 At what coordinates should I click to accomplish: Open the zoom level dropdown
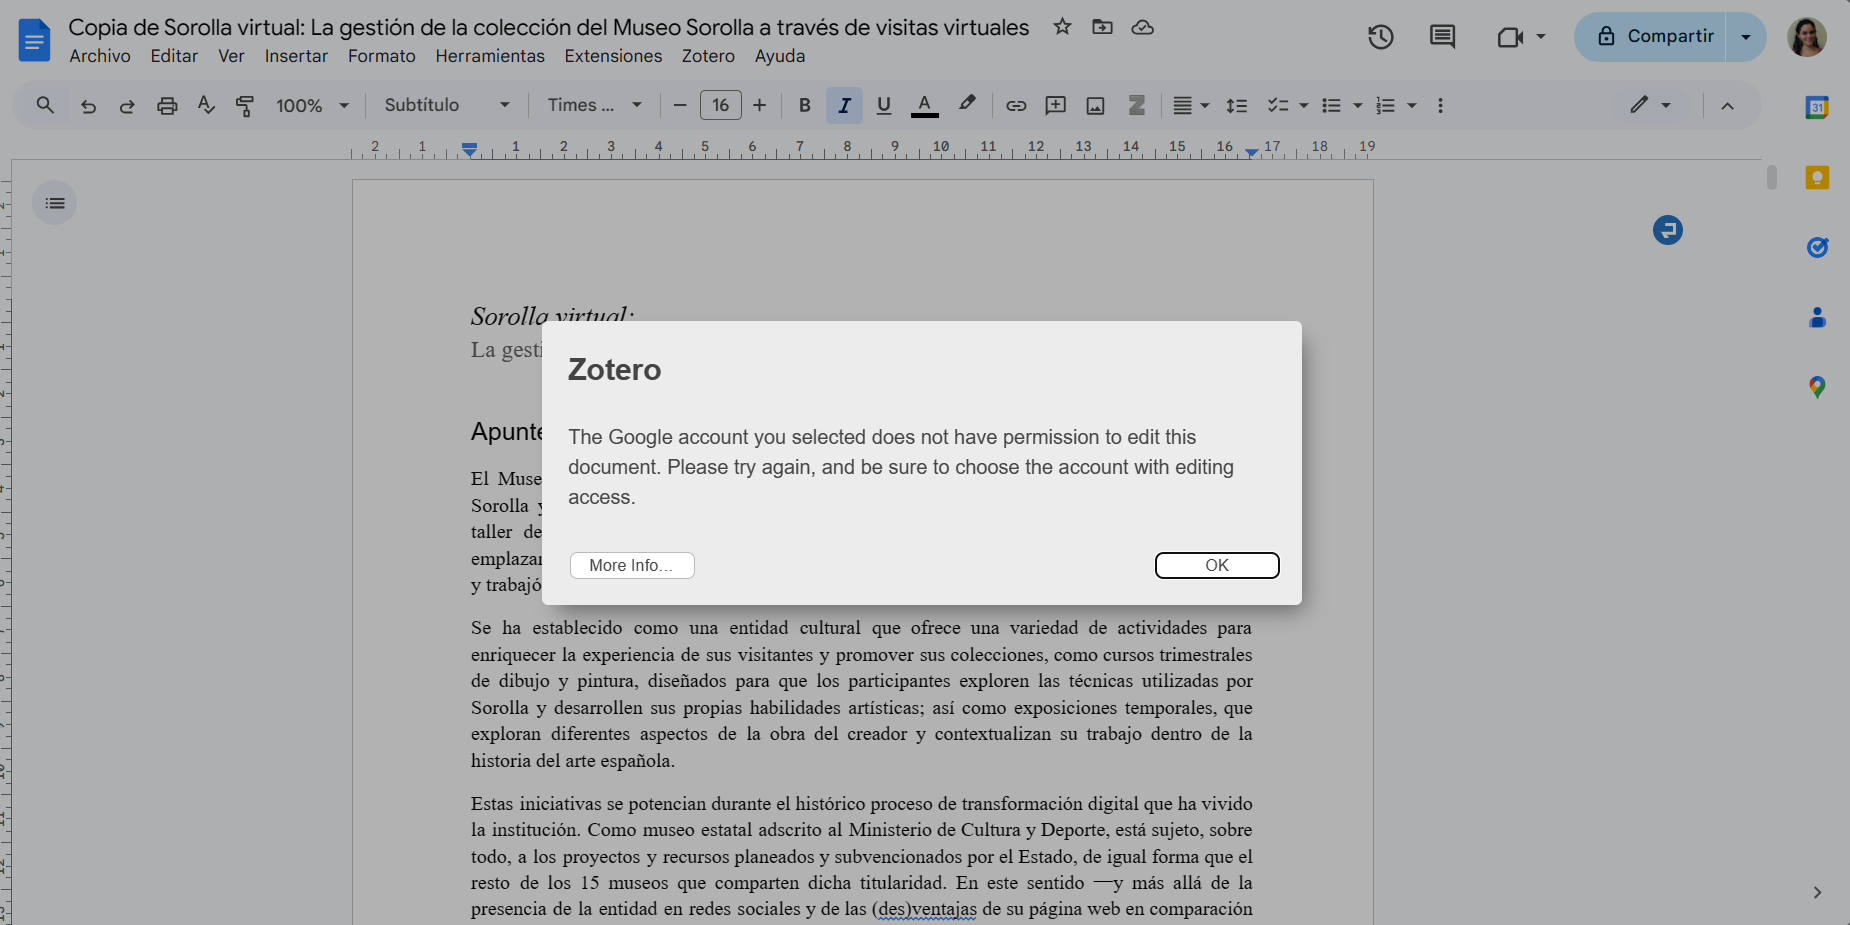pos(312,105)
